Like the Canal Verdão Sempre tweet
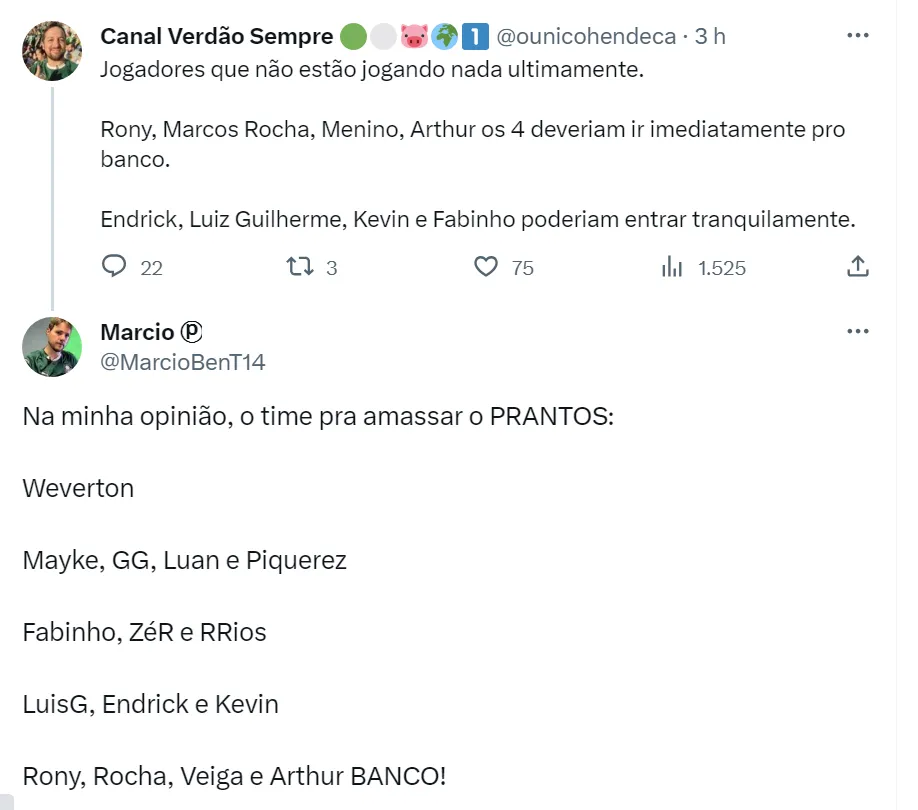 (486, 267)
